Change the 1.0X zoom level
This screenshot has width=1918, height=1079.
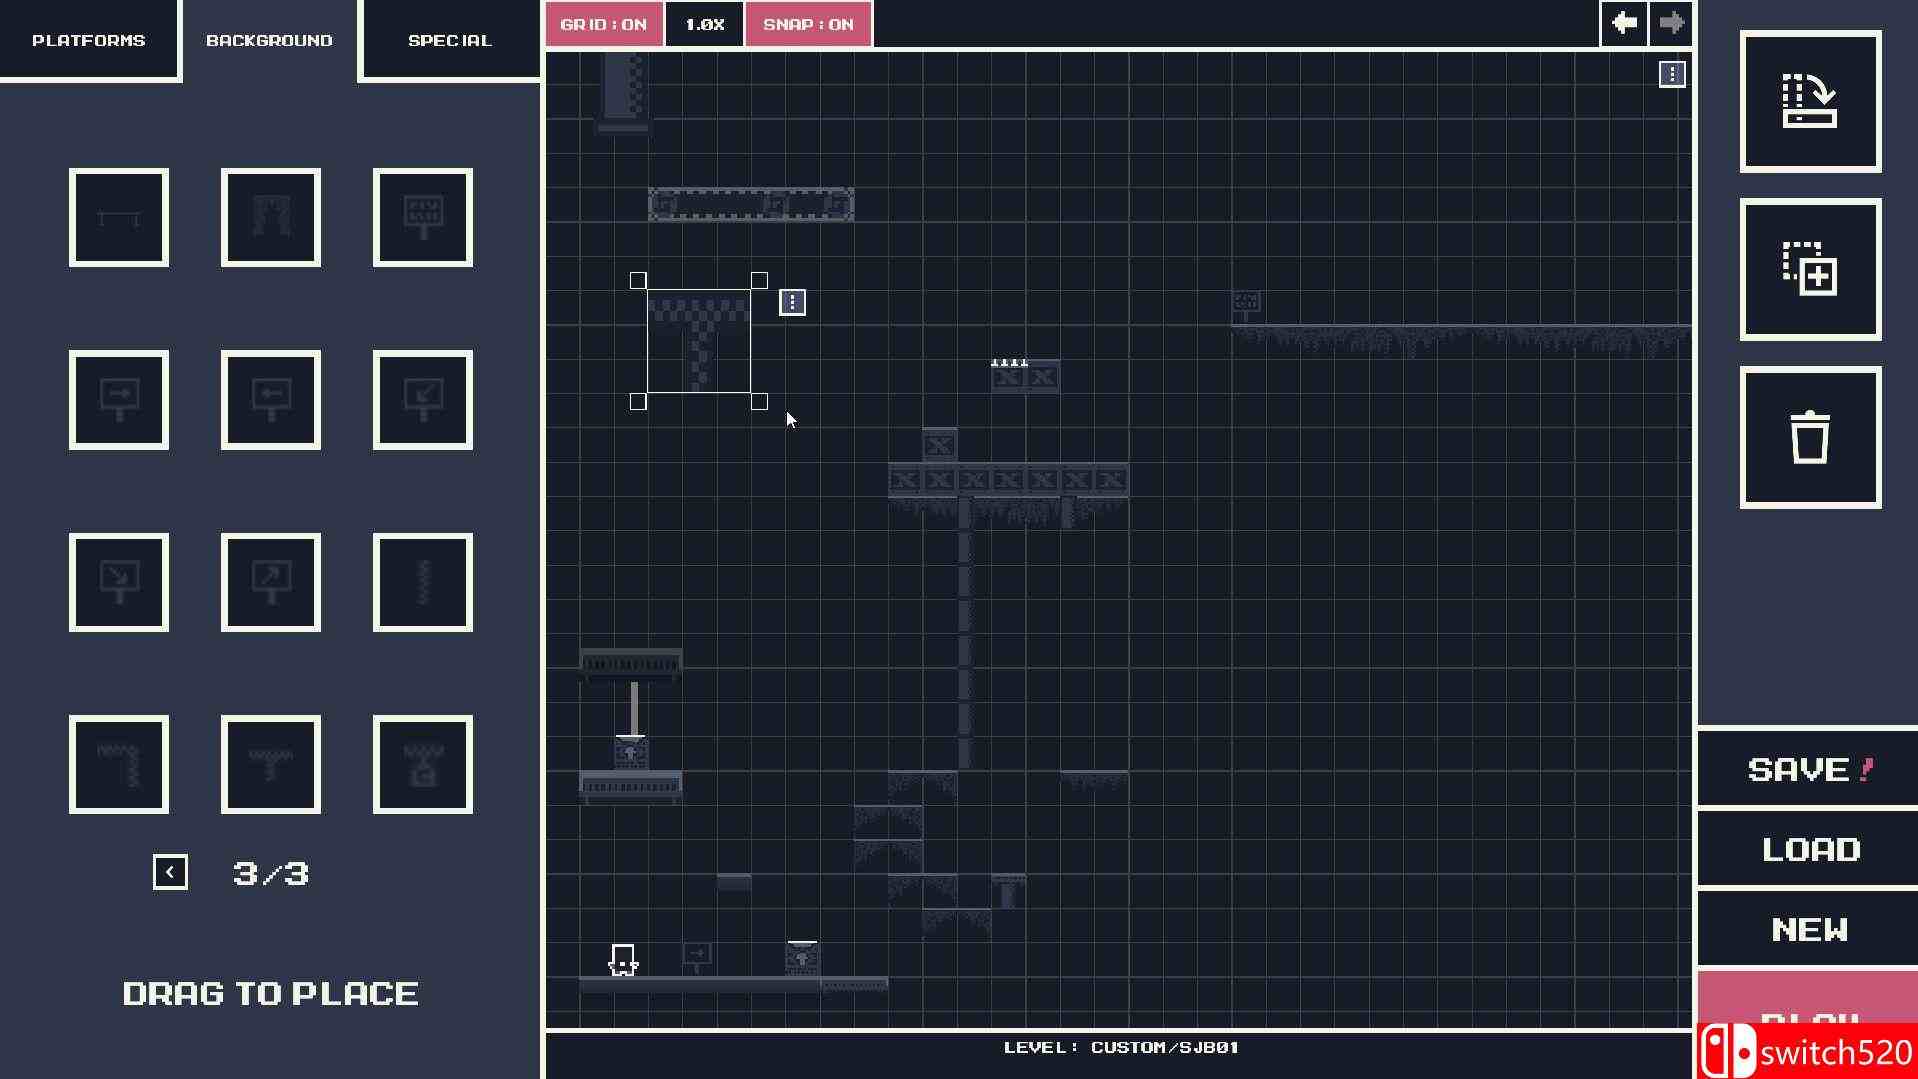pyautogui.click(x=704, y=24)
